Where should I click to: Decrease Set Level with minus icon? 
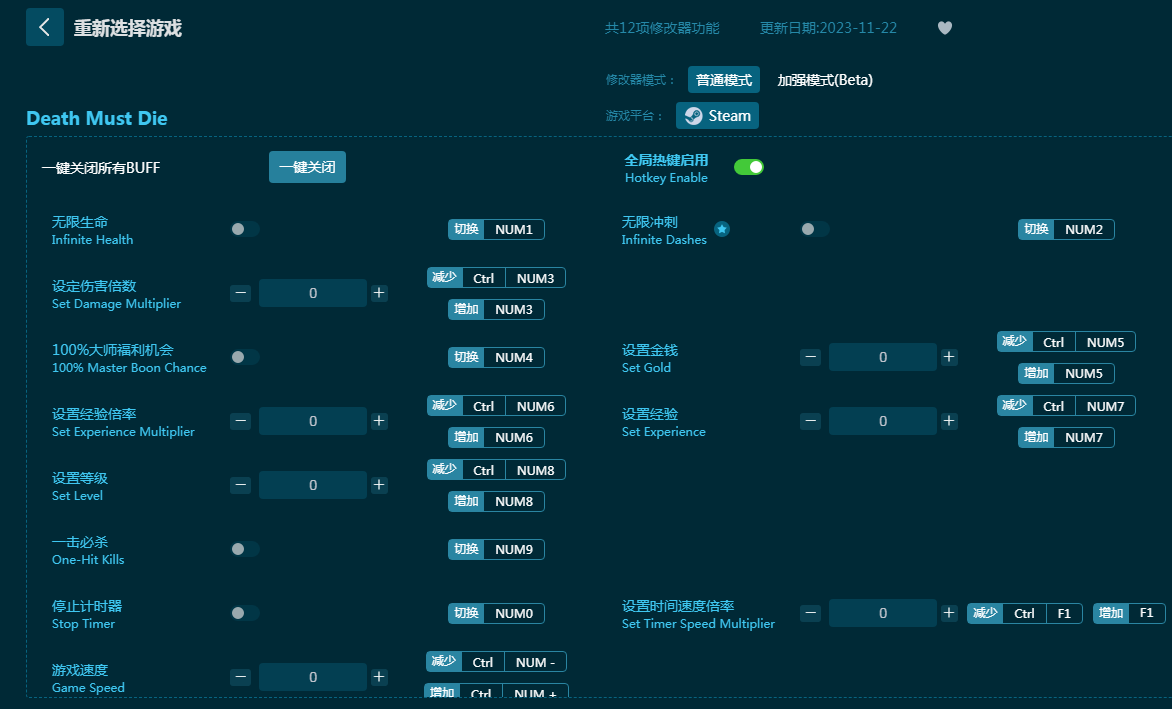(240, 485)
